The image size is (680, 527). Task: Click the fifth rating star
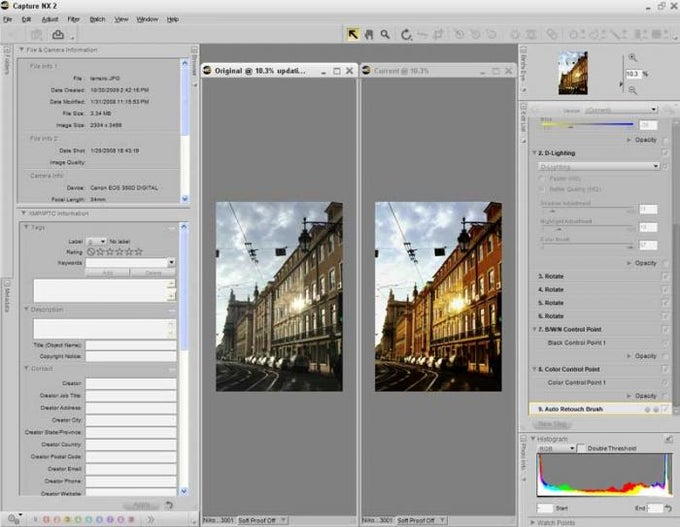click(x=139, y=252)
